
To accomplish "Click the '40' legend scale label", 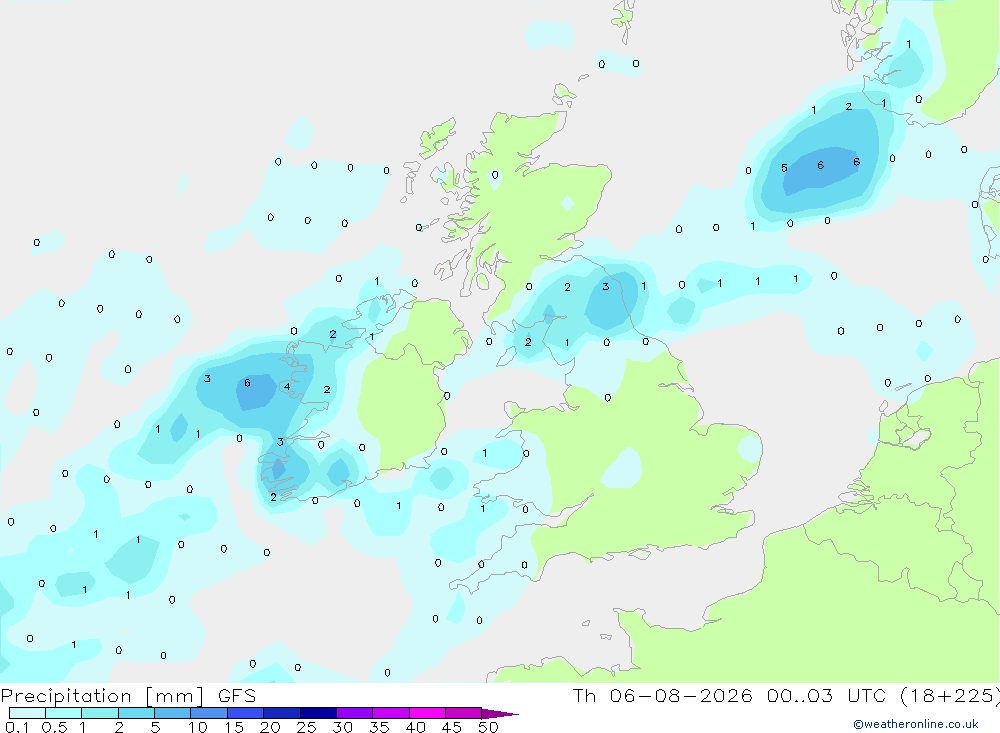I will pos(416,727).
